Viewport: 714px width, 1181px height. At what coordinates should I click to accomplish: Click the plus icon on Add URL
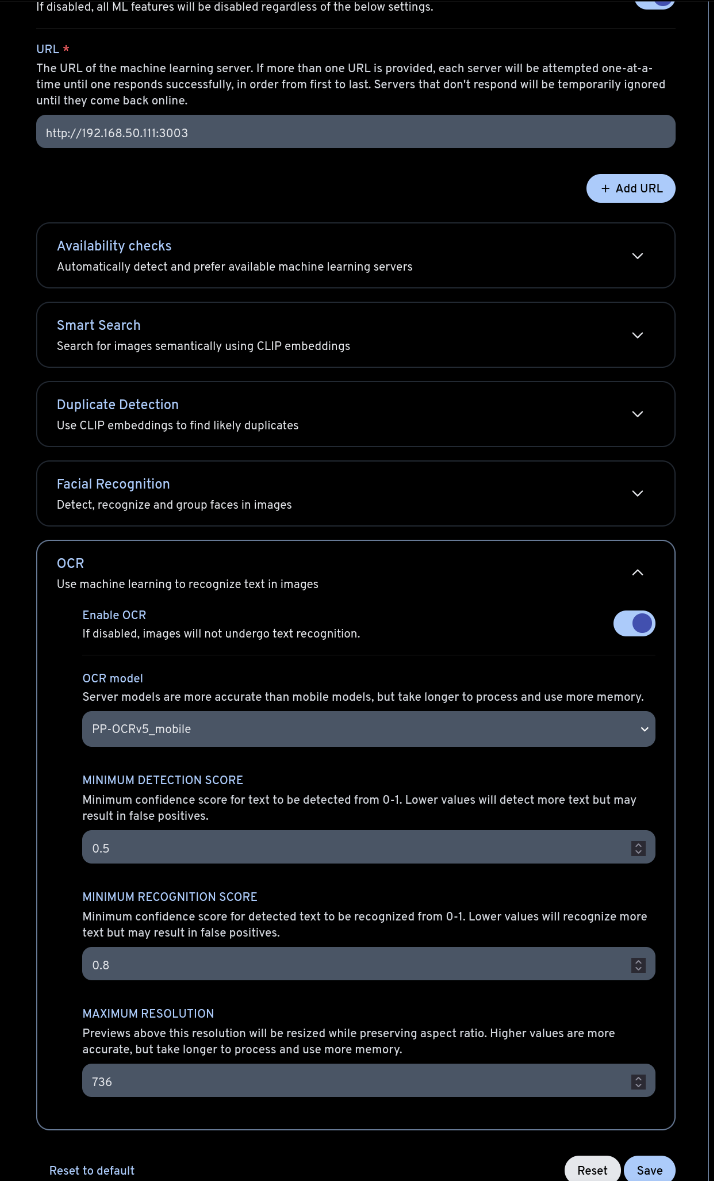tap(605, 188)
